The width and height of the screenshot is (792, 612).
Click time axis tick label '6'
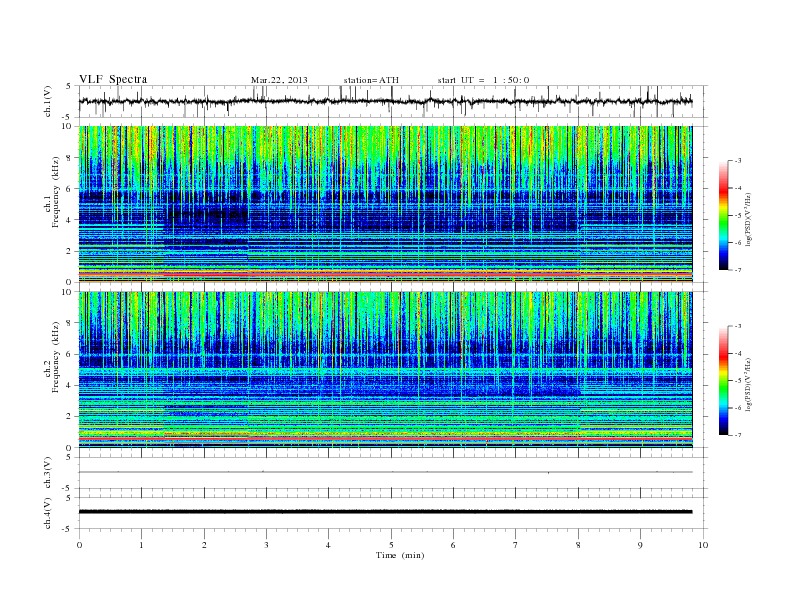click(453, 545)
